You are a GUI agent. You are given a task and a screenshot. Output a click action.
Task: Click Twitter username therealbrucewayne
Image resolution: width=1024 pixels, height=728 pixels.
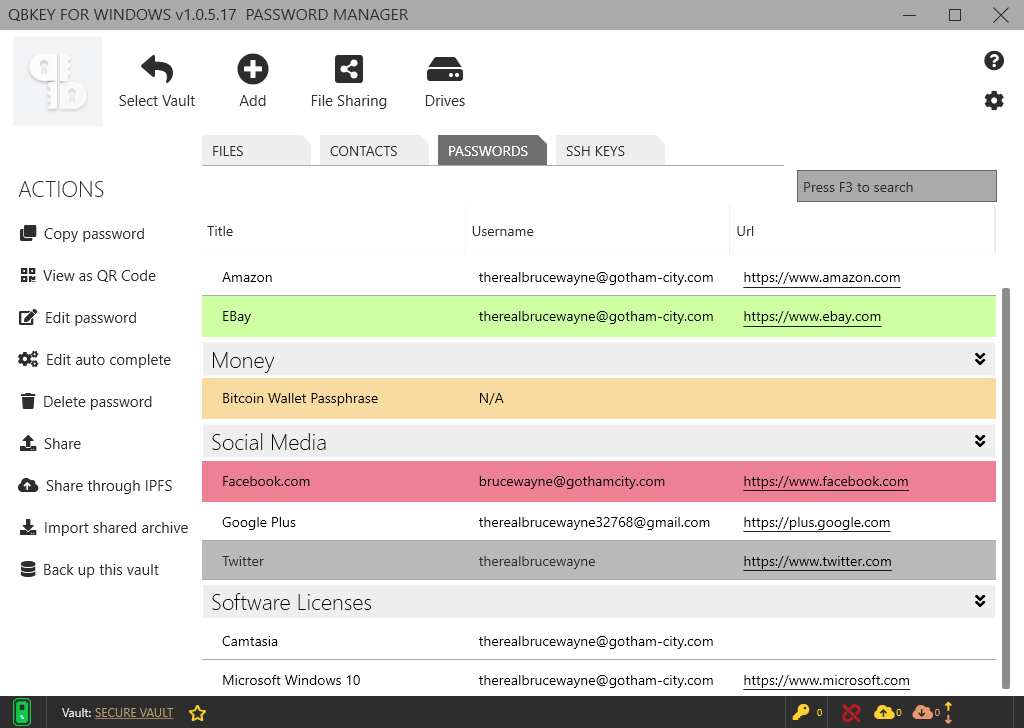coord(537,562)
